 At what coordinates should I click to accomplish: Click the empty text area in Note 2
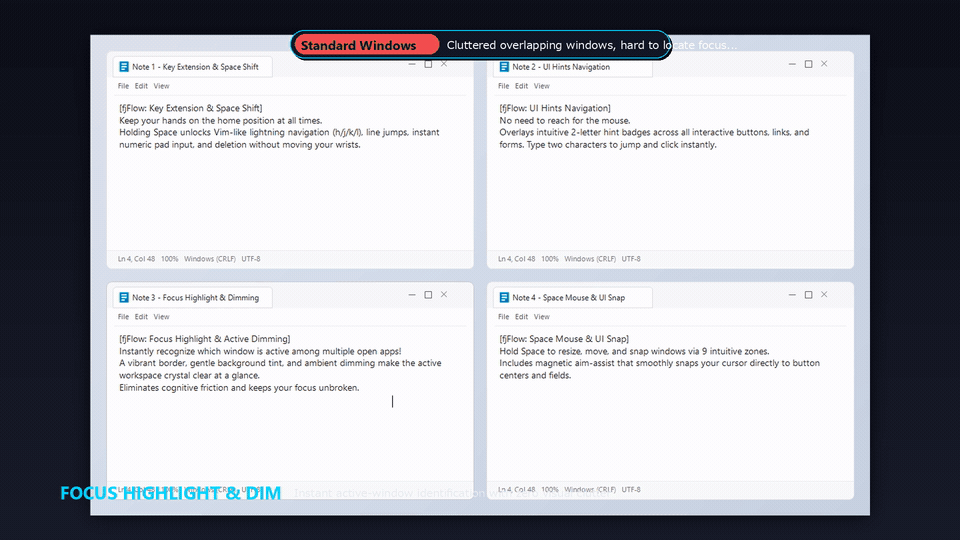coord(670,199)
